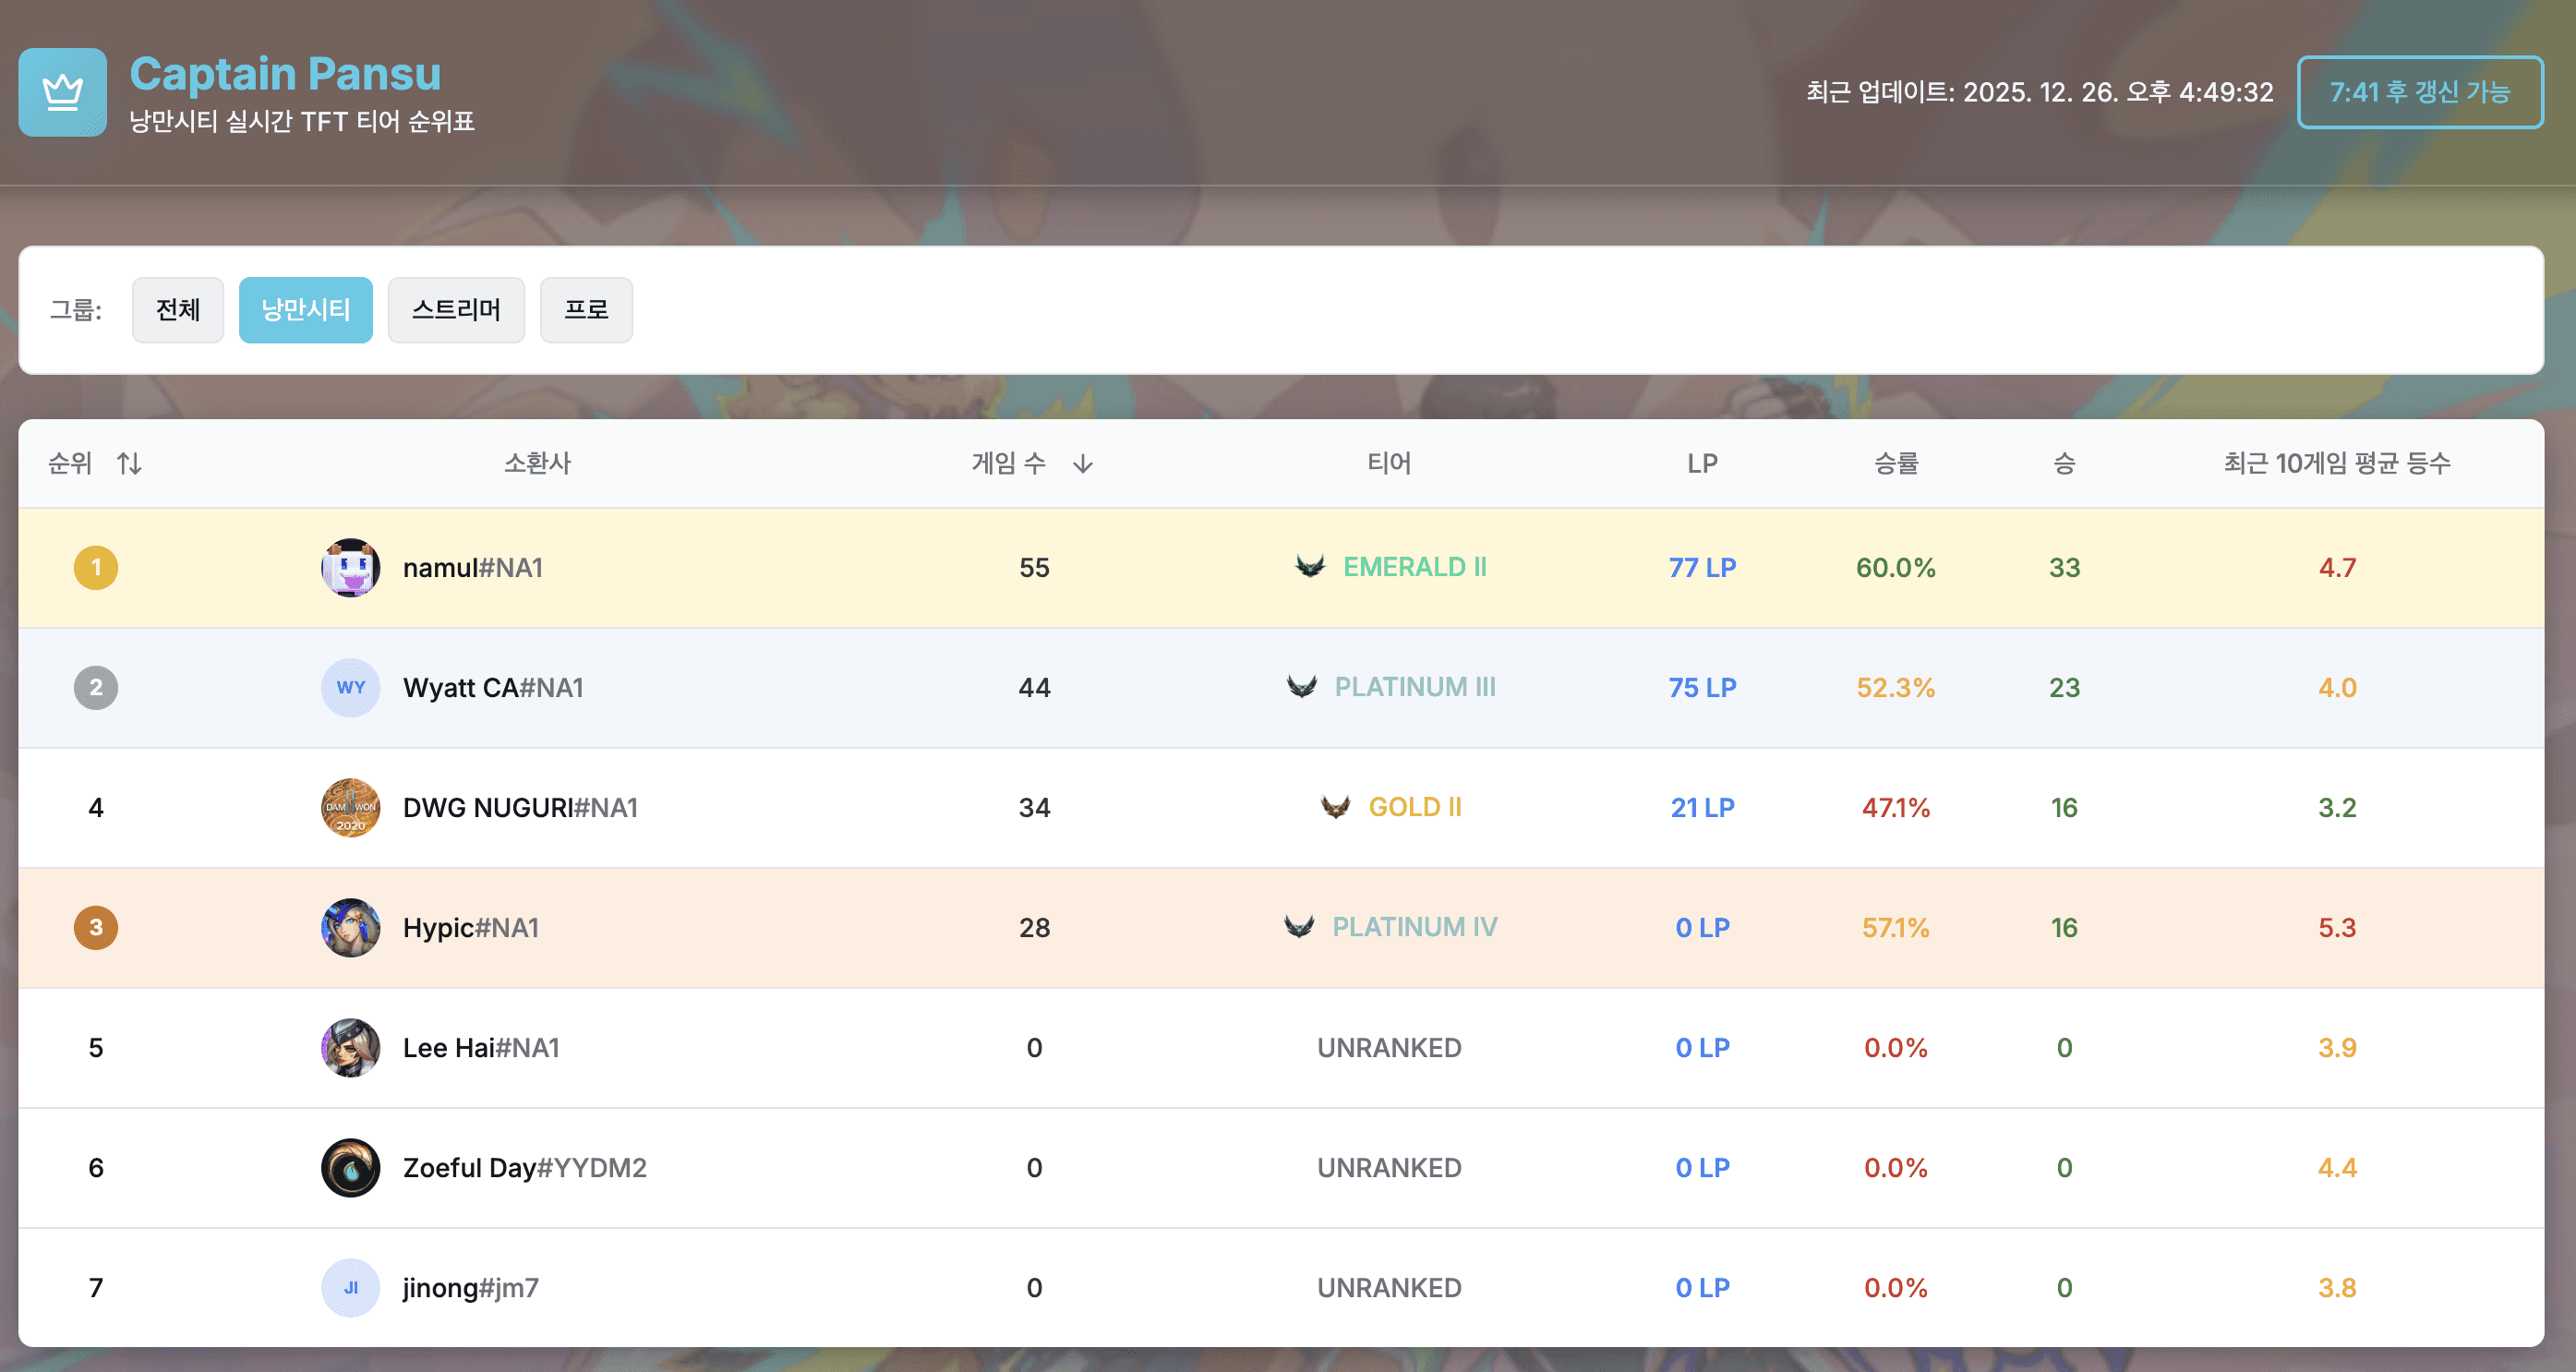
Task: Click the 최근 10게임 평균 등수 column header
Action: 2336,463
